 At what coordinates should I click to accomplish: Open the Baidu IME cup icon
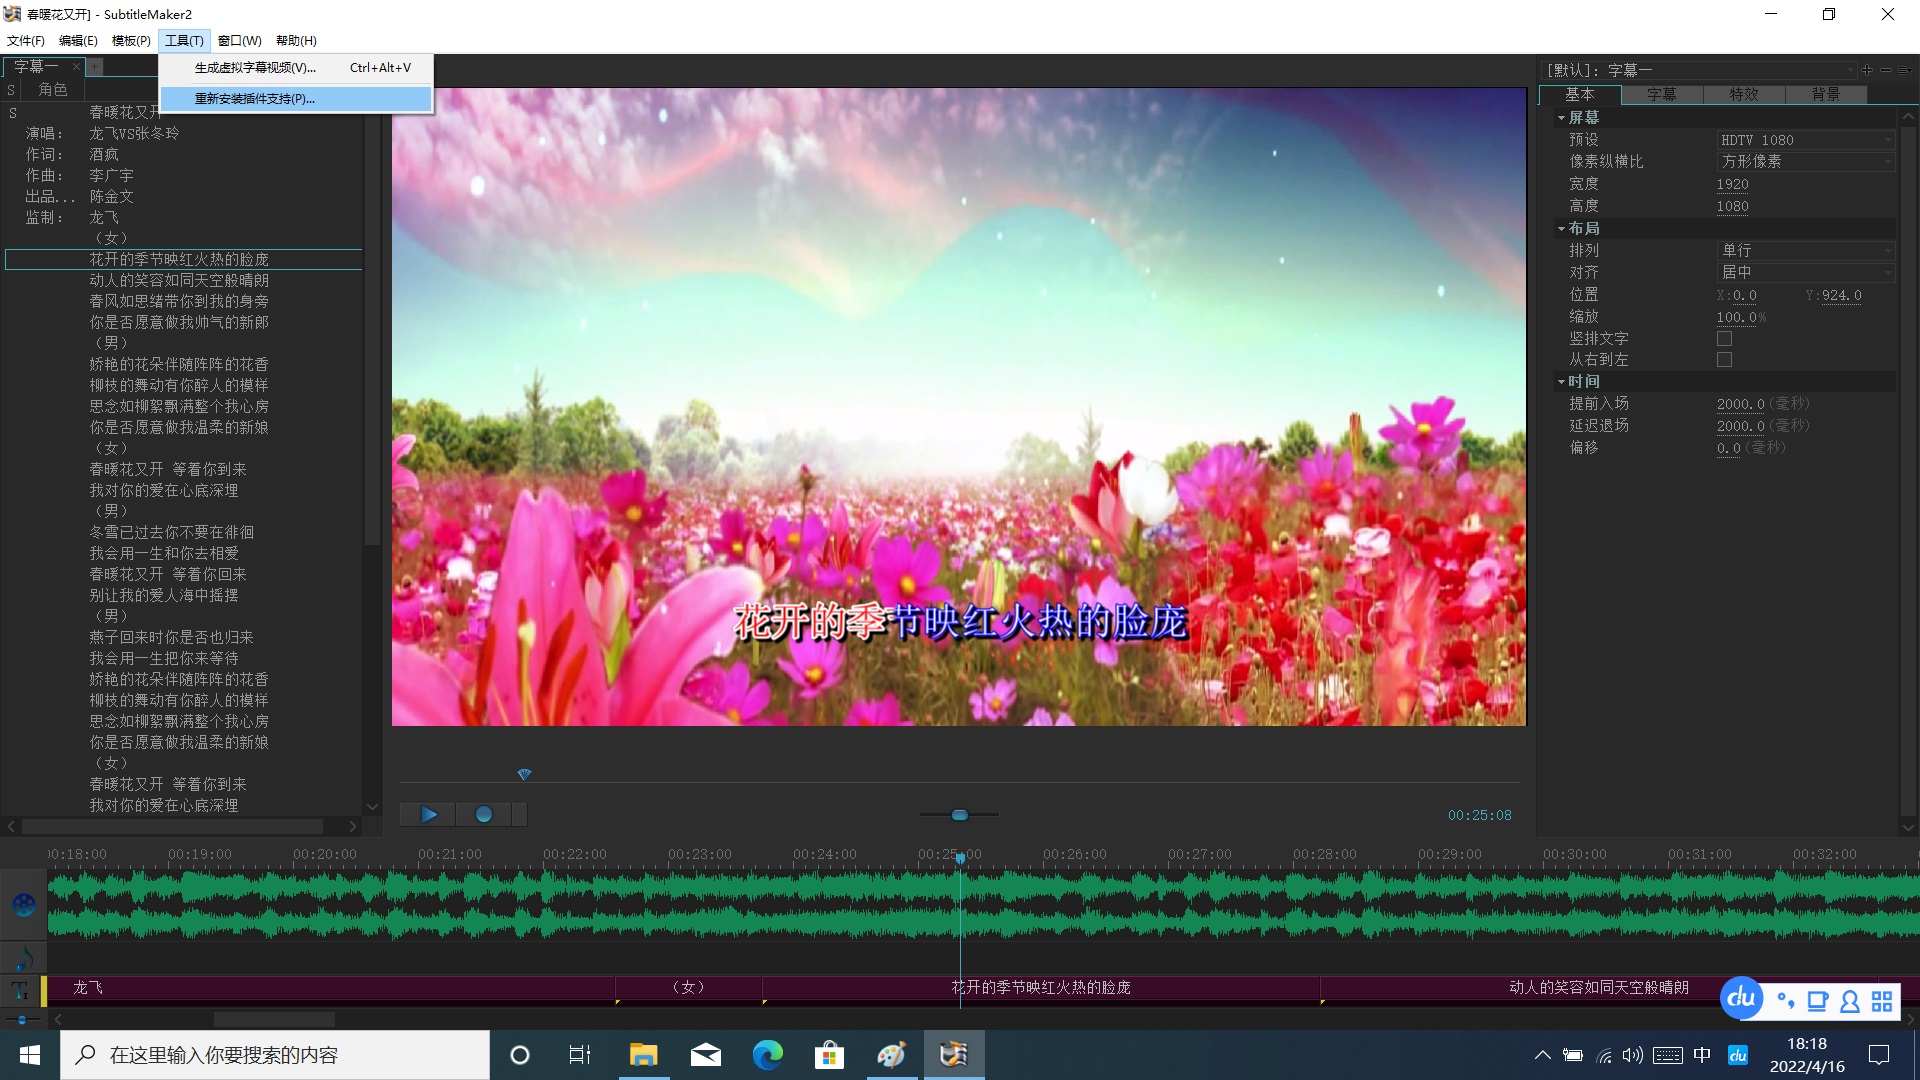[1818, 1001]
